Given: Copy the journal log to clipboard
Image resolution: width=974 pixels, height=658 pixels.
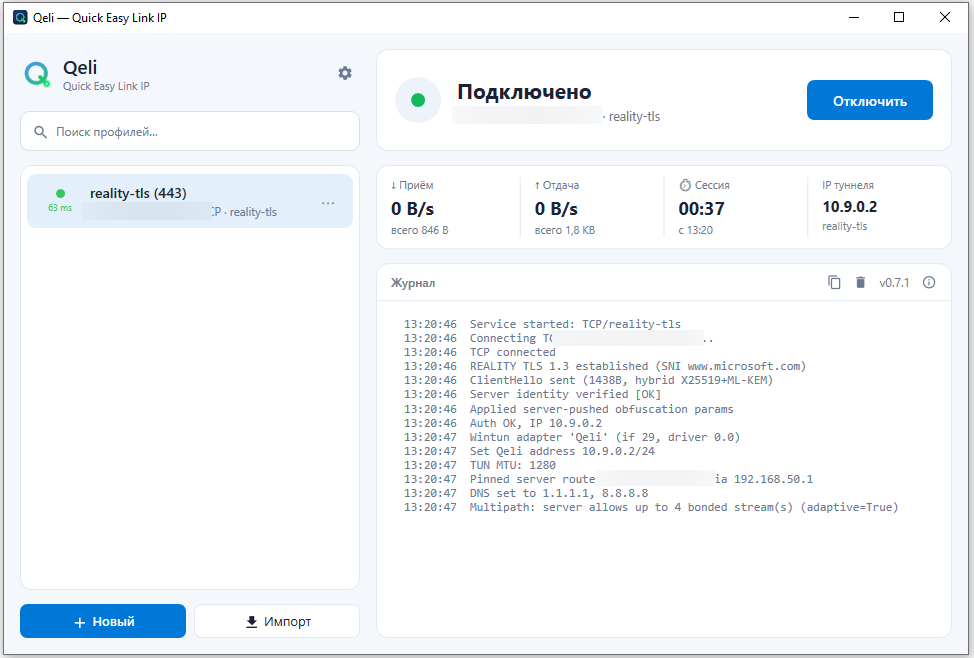Looking at the screenshot, I should (x=834, y=283).
